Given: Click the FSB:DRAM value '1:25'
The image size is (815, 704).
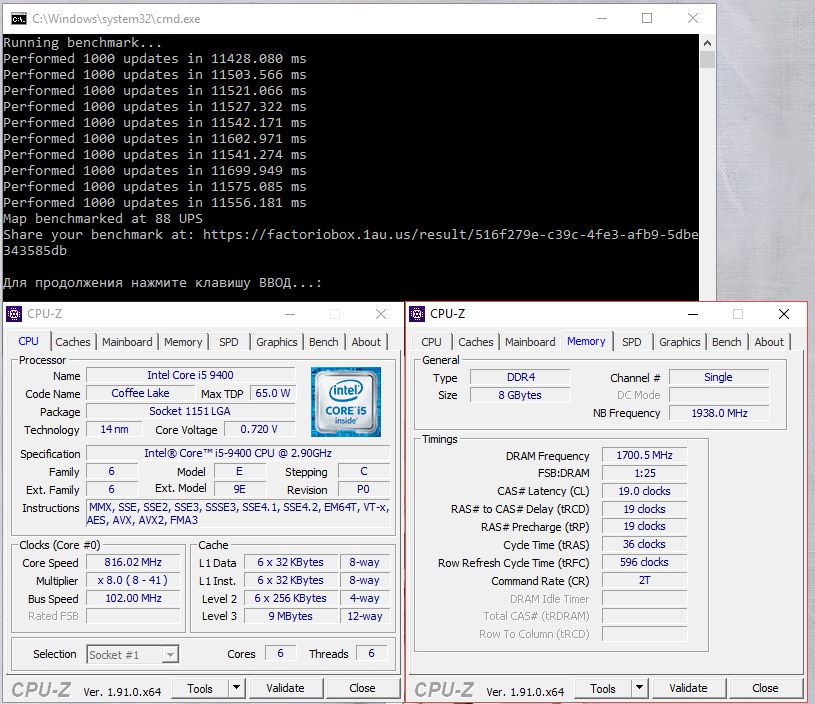Looking at the screenshot, I should (645, 473).
